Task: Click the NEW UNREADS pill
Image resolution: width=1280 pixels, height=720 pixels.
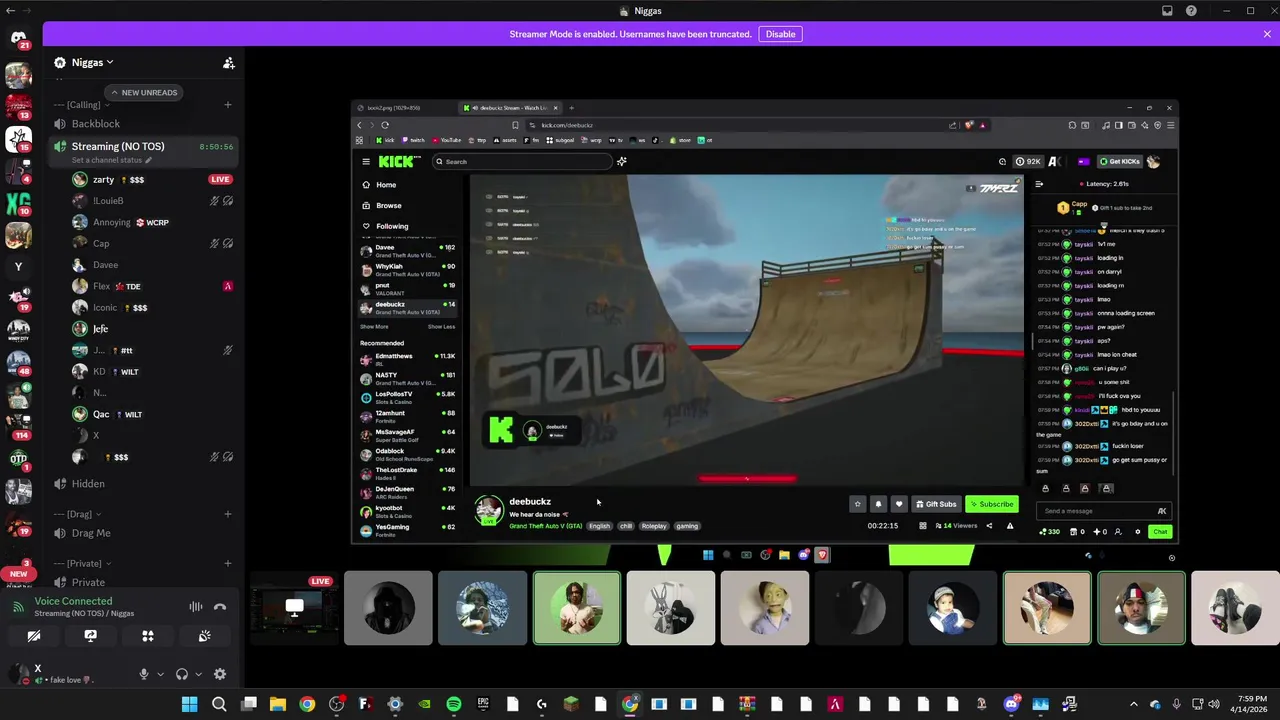Action: 144,92
